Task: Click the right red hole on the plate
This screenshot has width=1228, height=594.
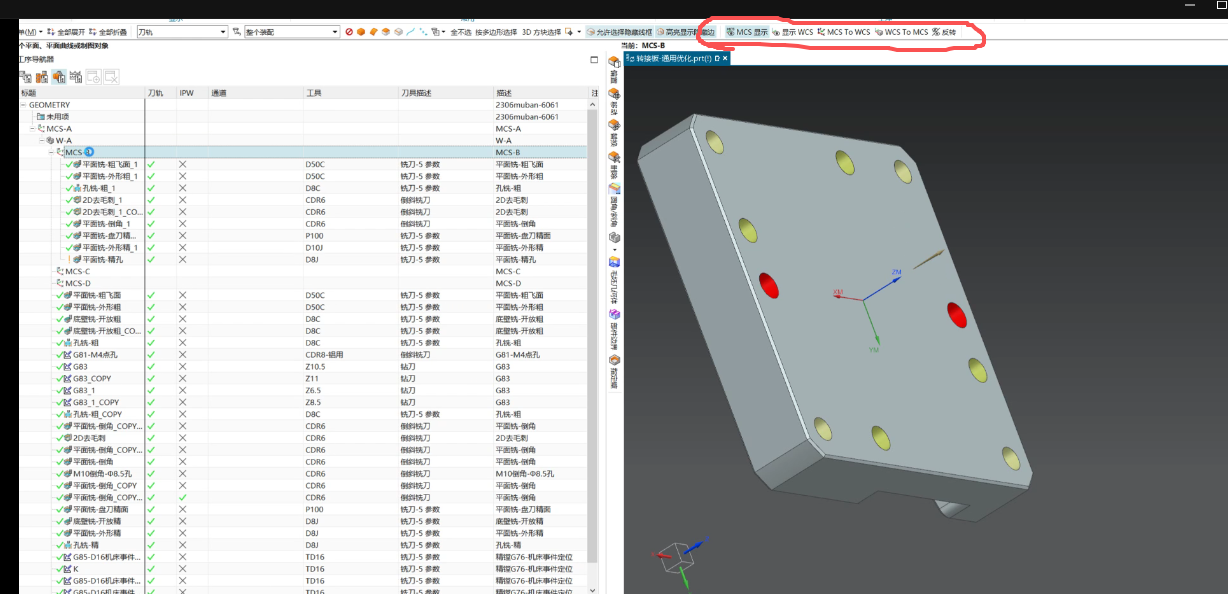Action: point(955,316)
